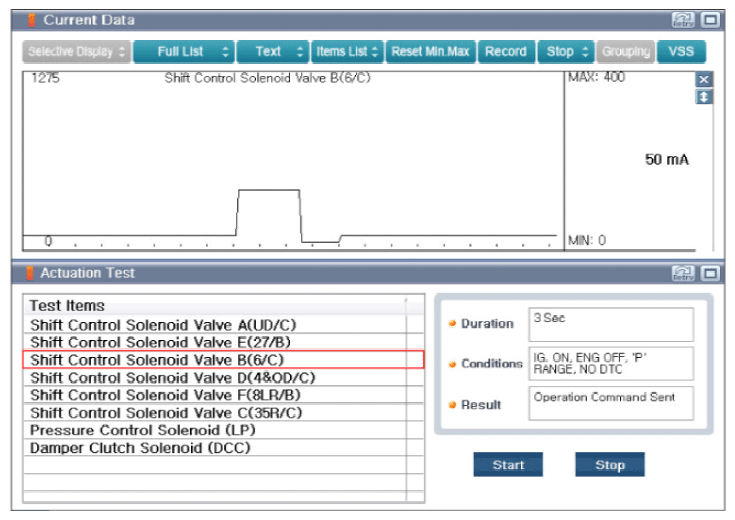The width and height of the screenshot is (735, 520).
Task: Click Retry icon in Current Data header
Action: pyautogui.click(x=683, y=20)
